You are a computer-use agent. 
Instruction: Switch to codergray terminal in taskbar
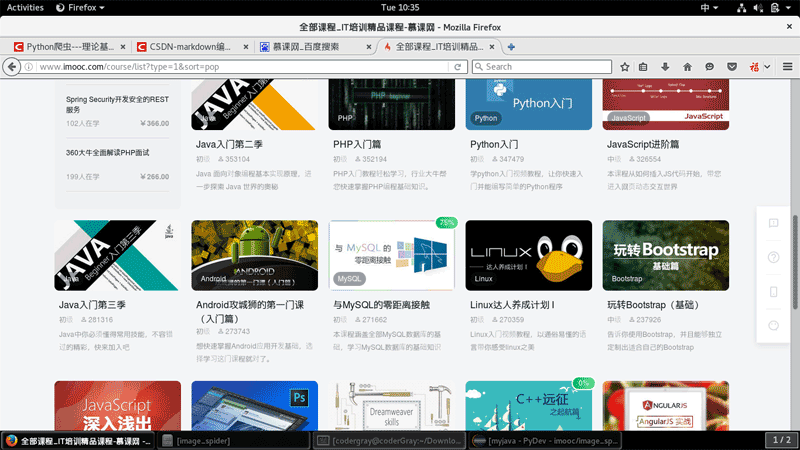point(389,440)
